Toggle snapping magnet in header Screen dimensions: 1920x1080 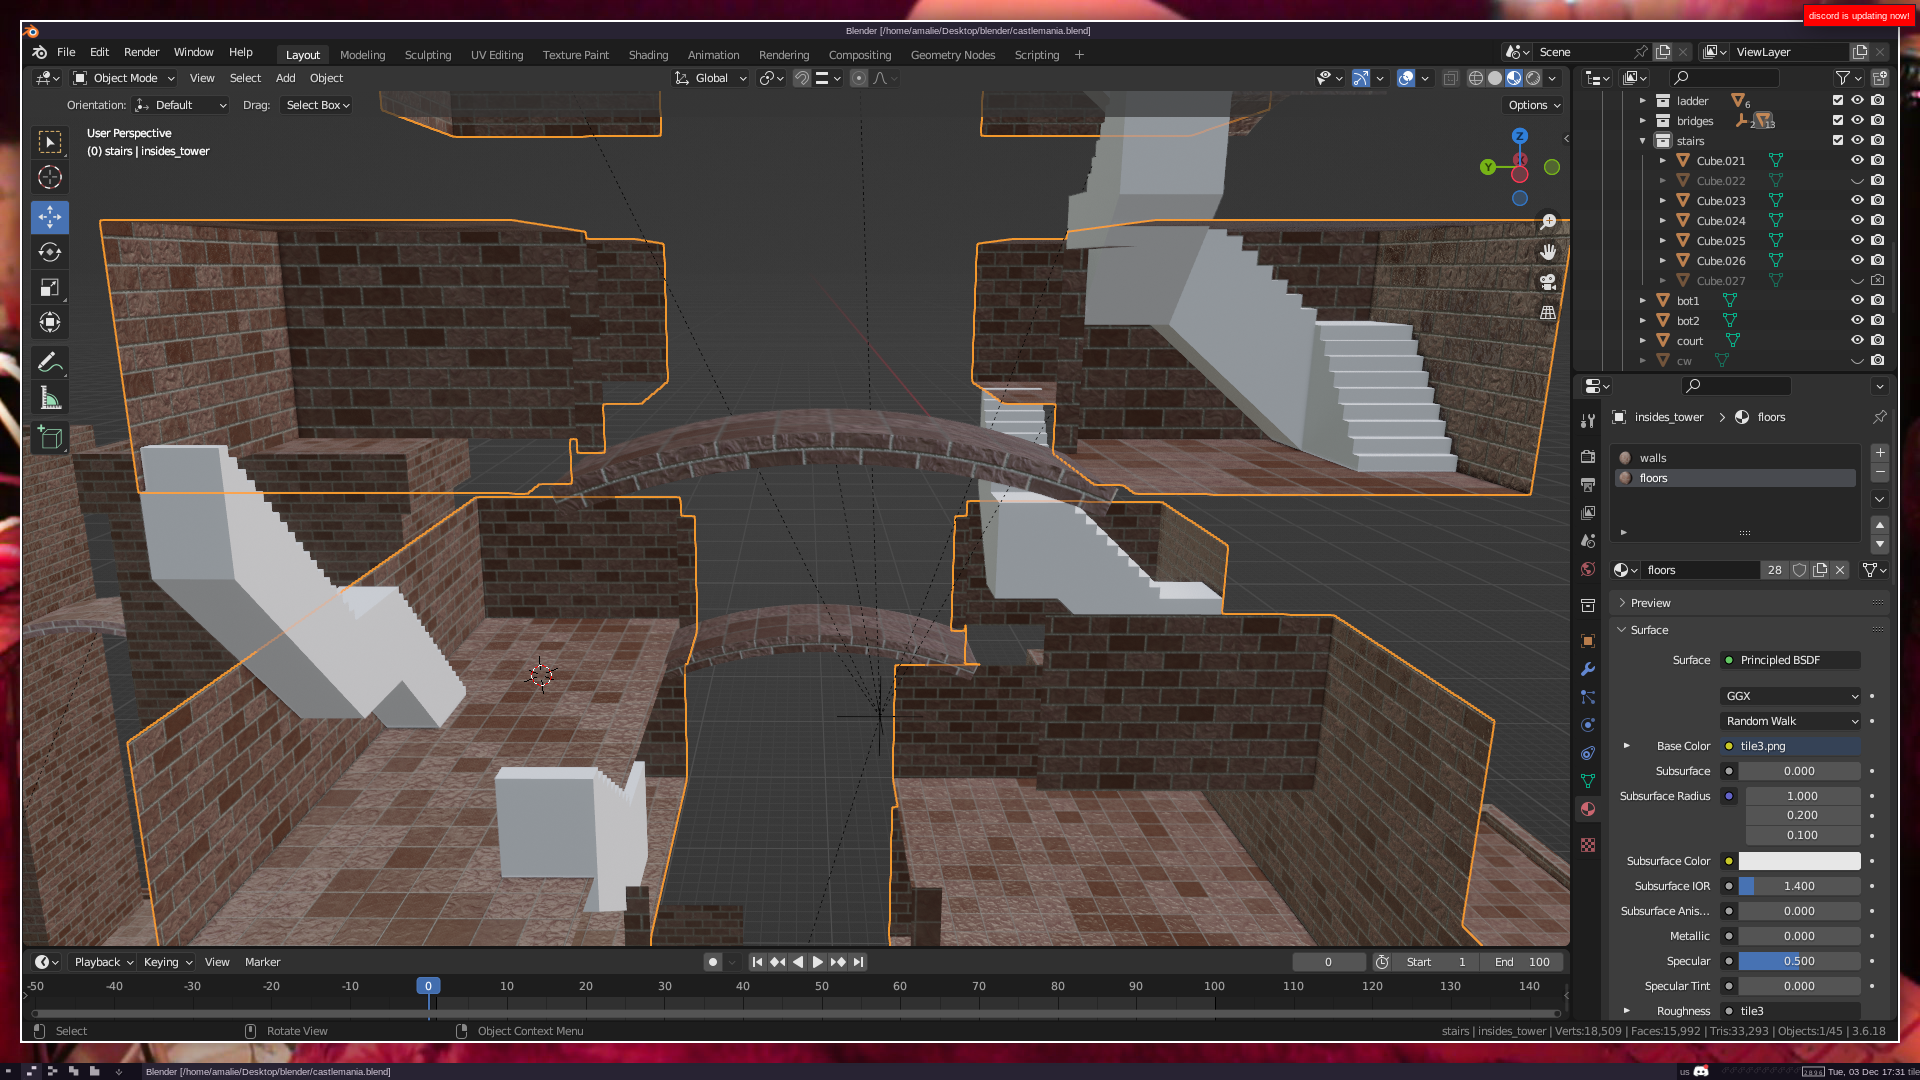801,78
